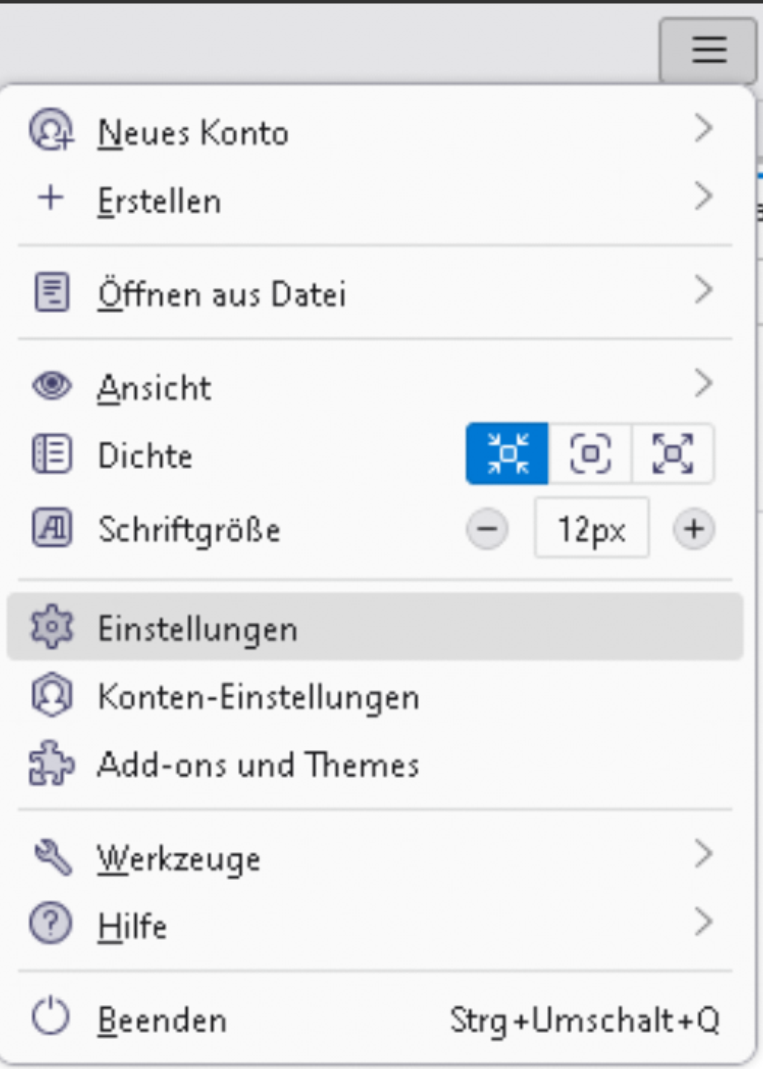Click the Werkzeuge wrench icon
This screenshot has height=1069, width=763.
tap(51, 857)
